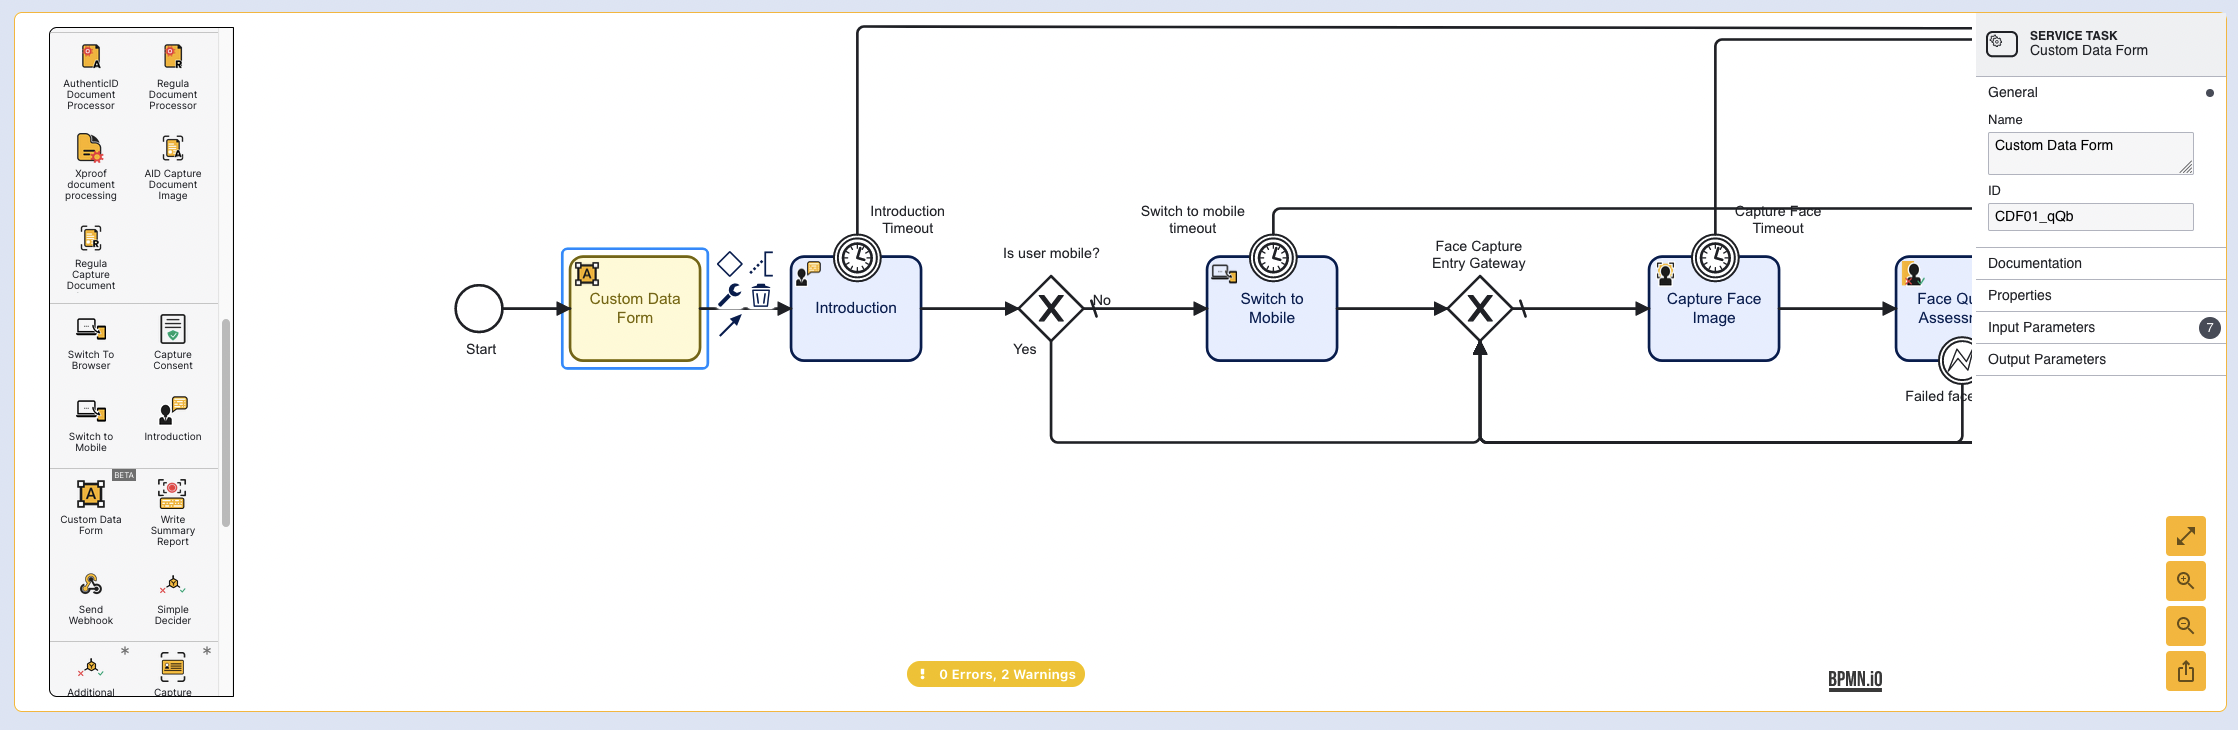2238x730 pixels.
Task: Expand the Properties section
Action: coord(2101,295)
